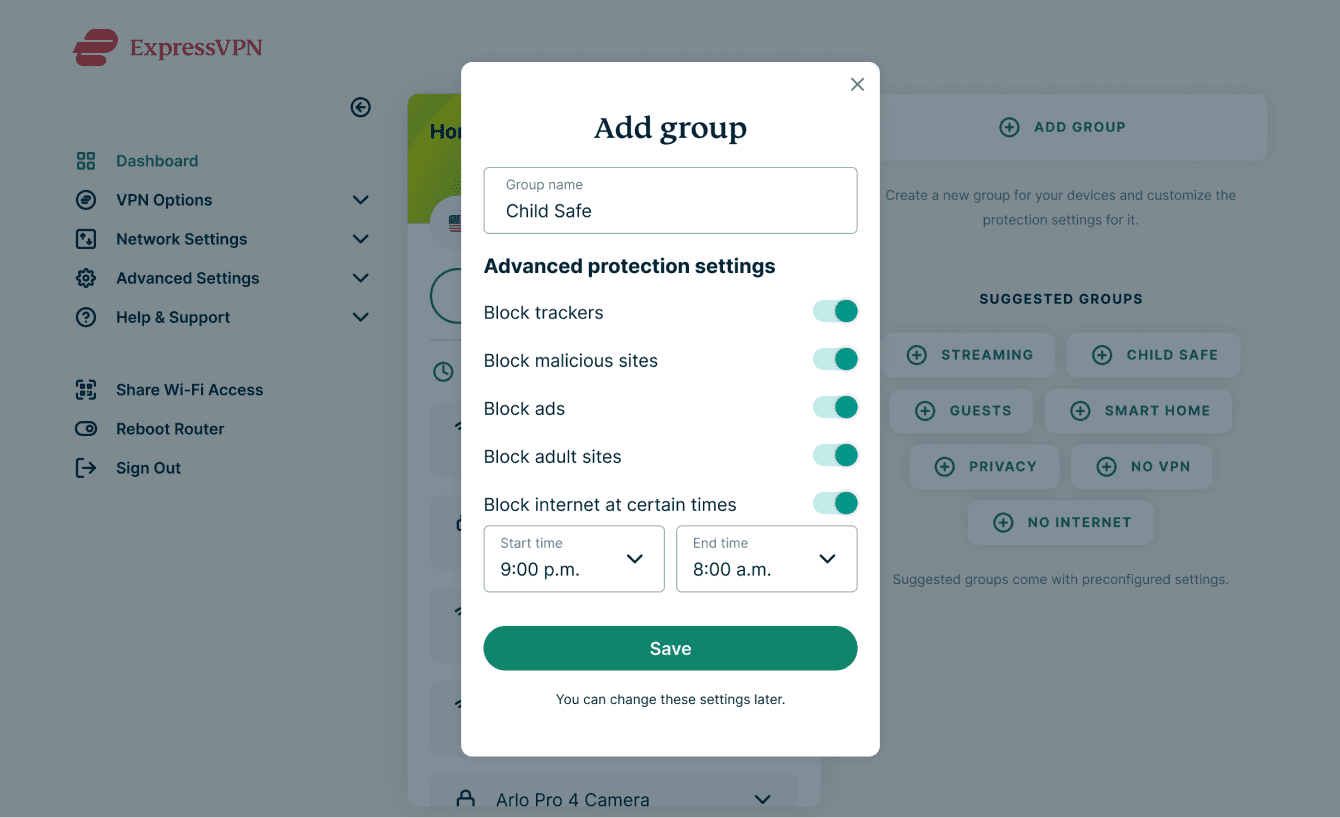
Task: Click the Reboot Router icon
Action: (x=86, y=428)
